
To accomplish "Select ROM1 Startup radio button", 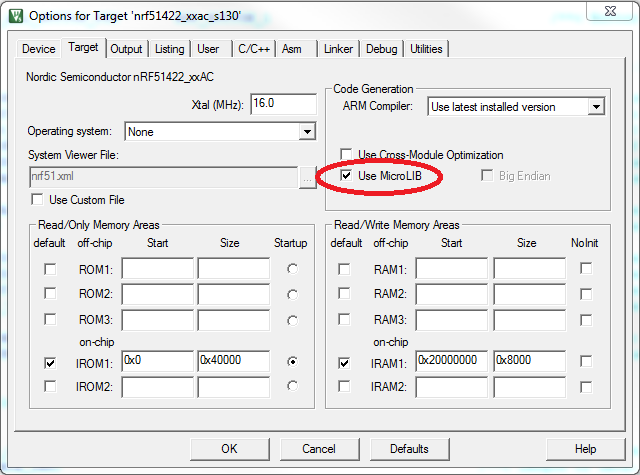I will point(292,269).
